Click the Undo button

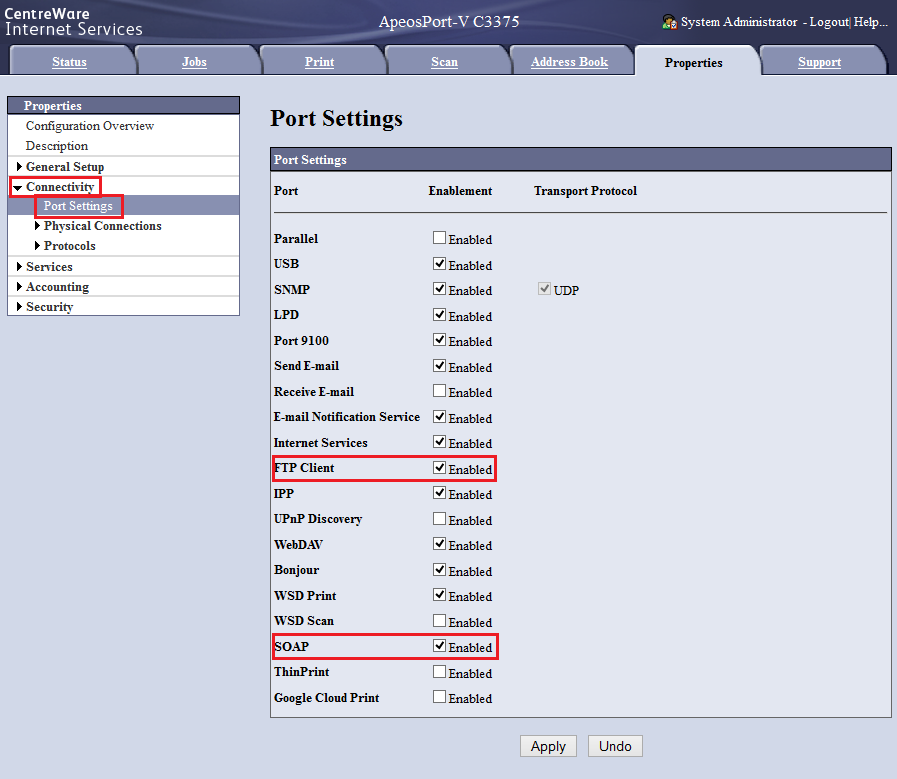[615, 746]
